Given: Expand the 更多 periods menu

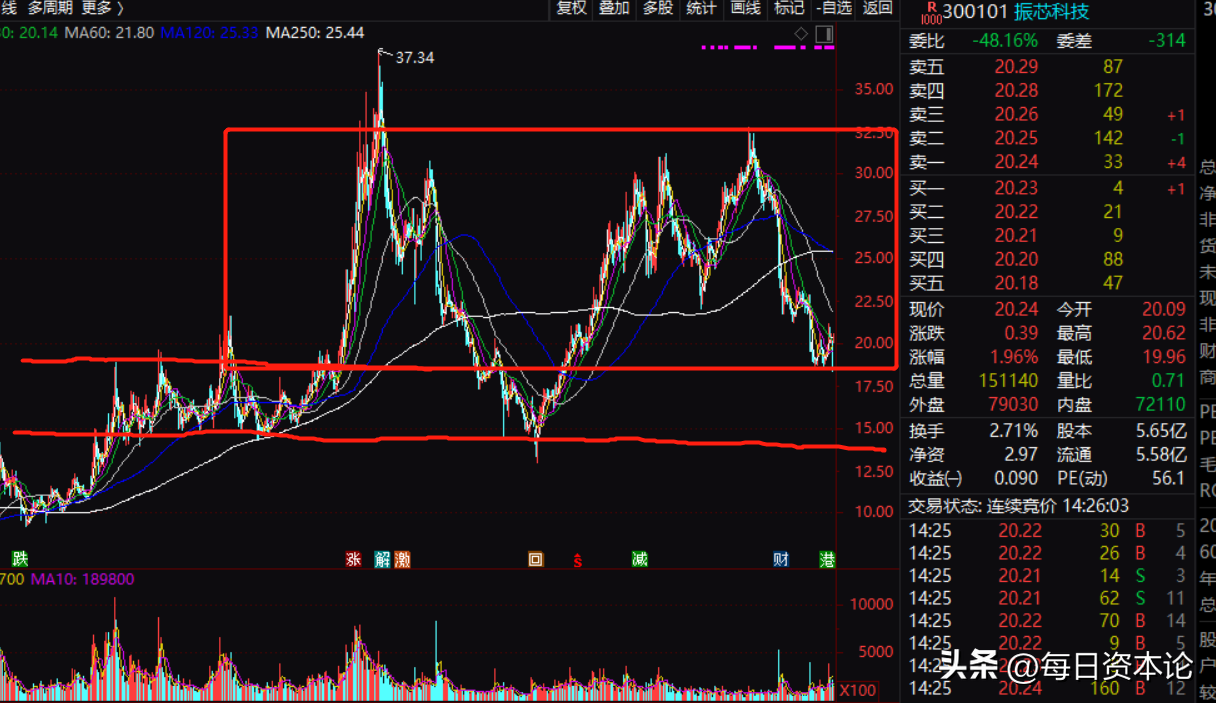Looking at the screenshot, I should (x=102, y=9).
